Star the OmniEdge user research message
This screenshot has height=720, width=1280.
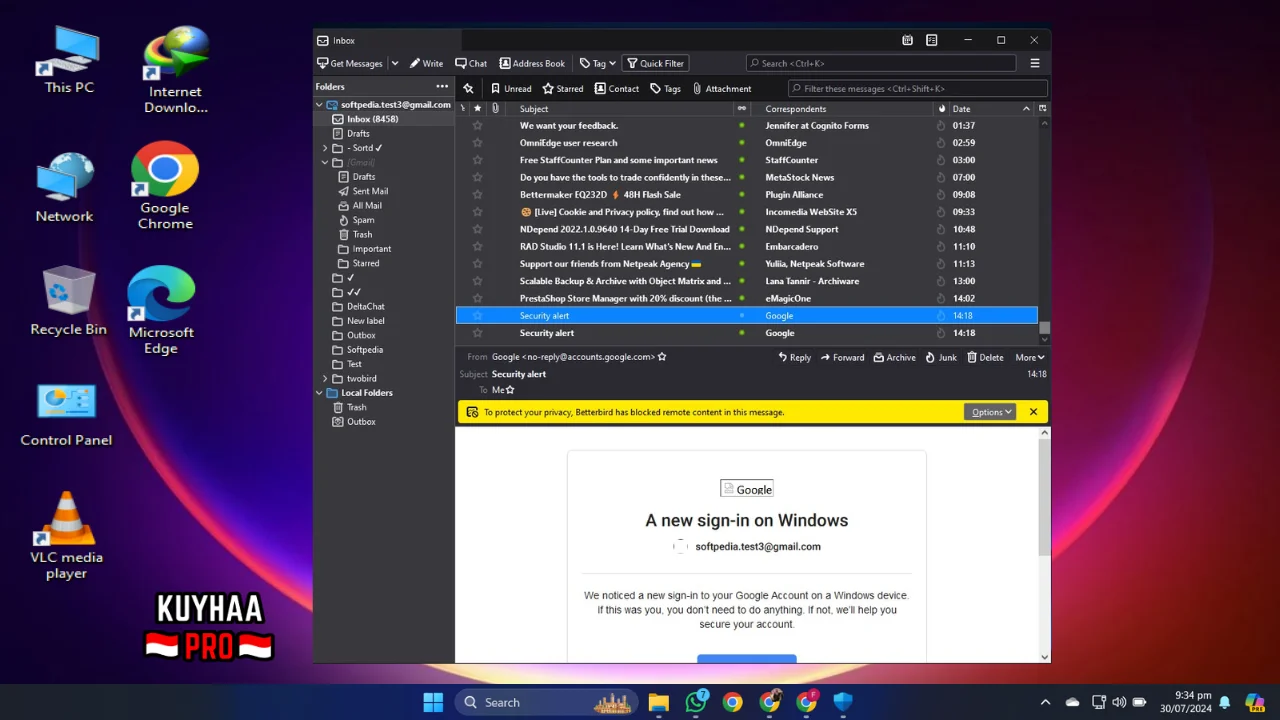pos(477,143)
